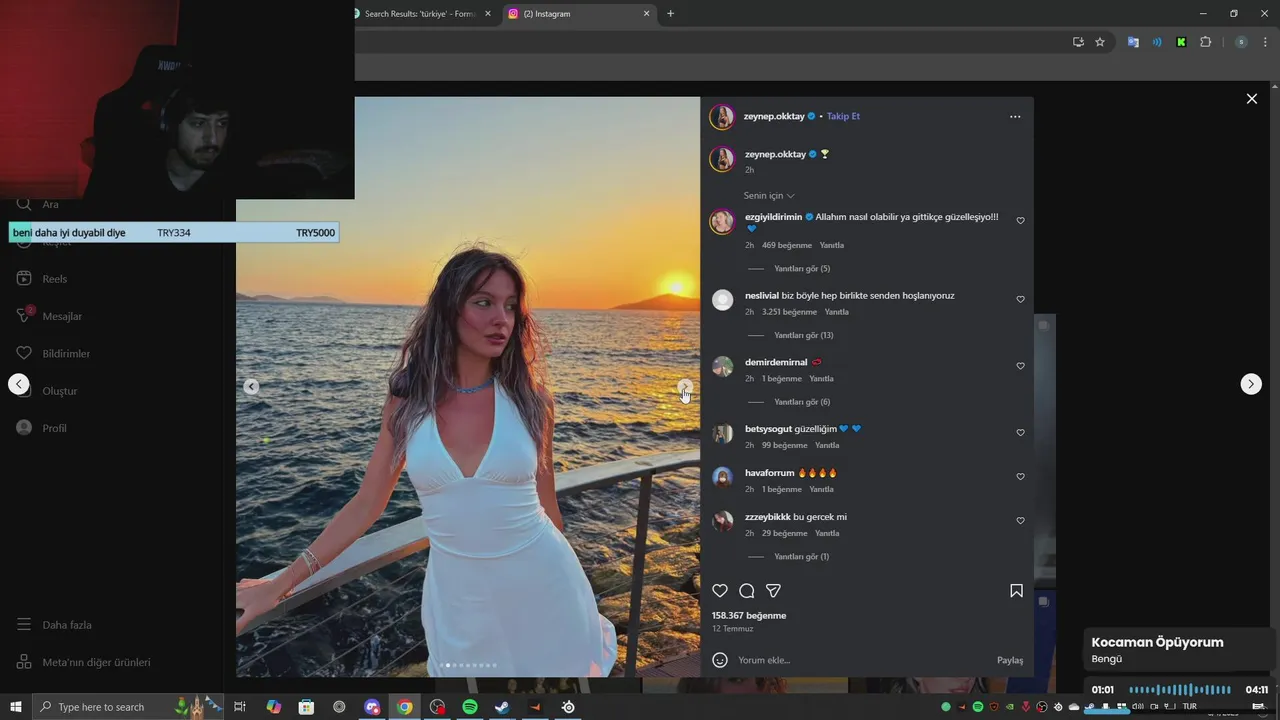Like the post using the heart icon
The image size is (1280, 720).
(x=720, y=591)
